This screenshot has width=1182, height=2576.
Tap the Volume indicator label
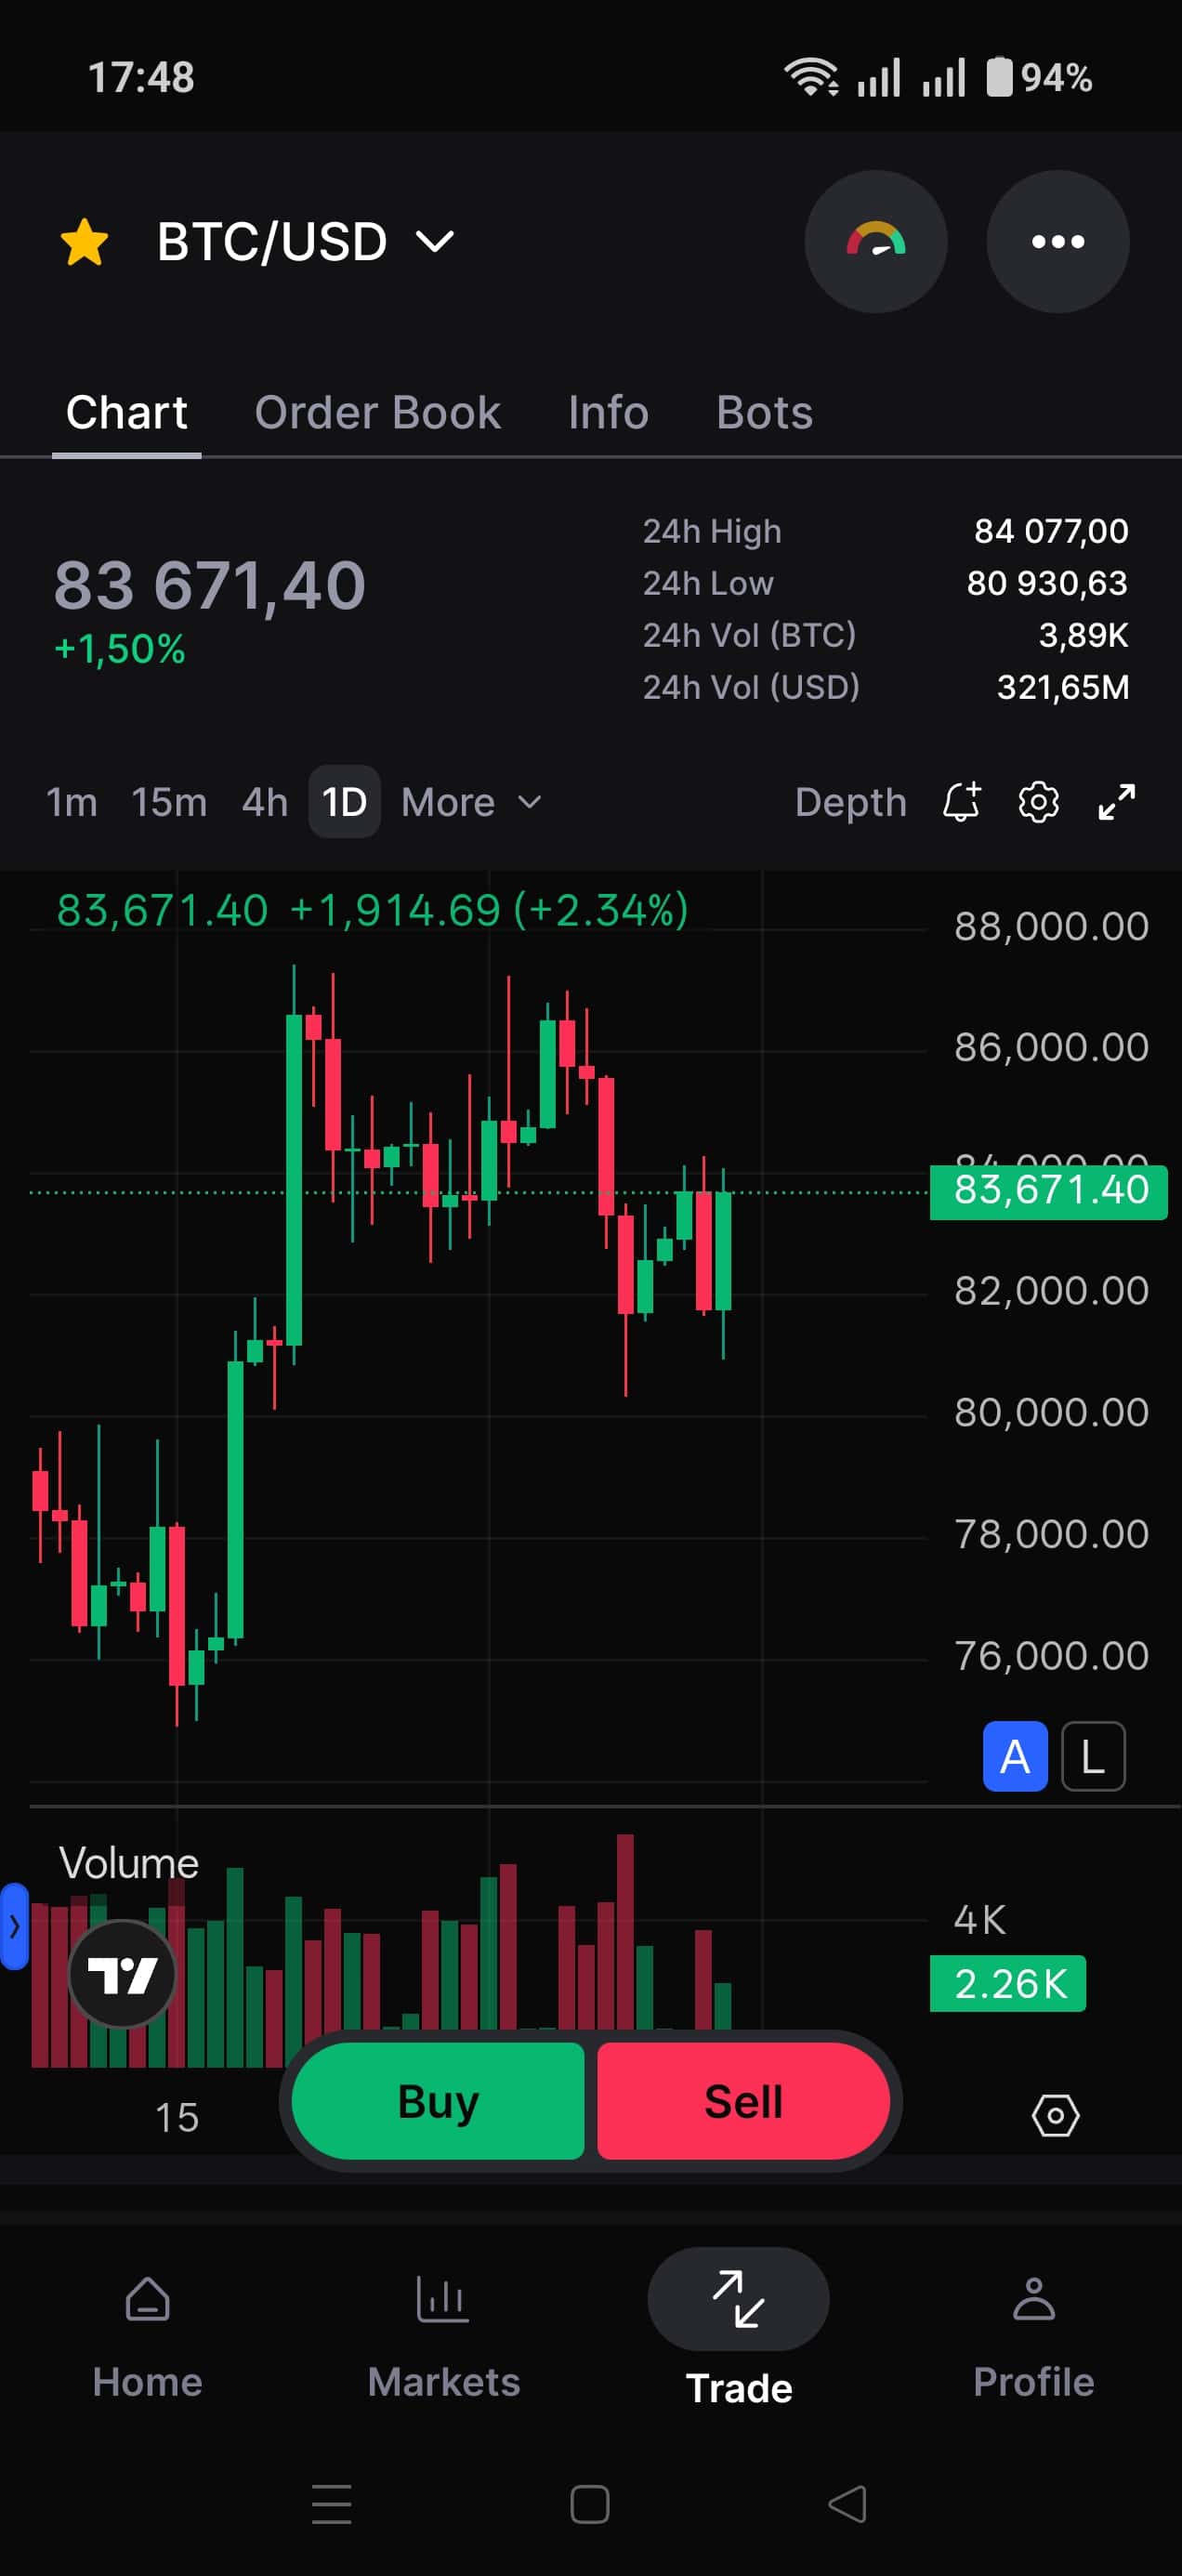click(129, 1863)
